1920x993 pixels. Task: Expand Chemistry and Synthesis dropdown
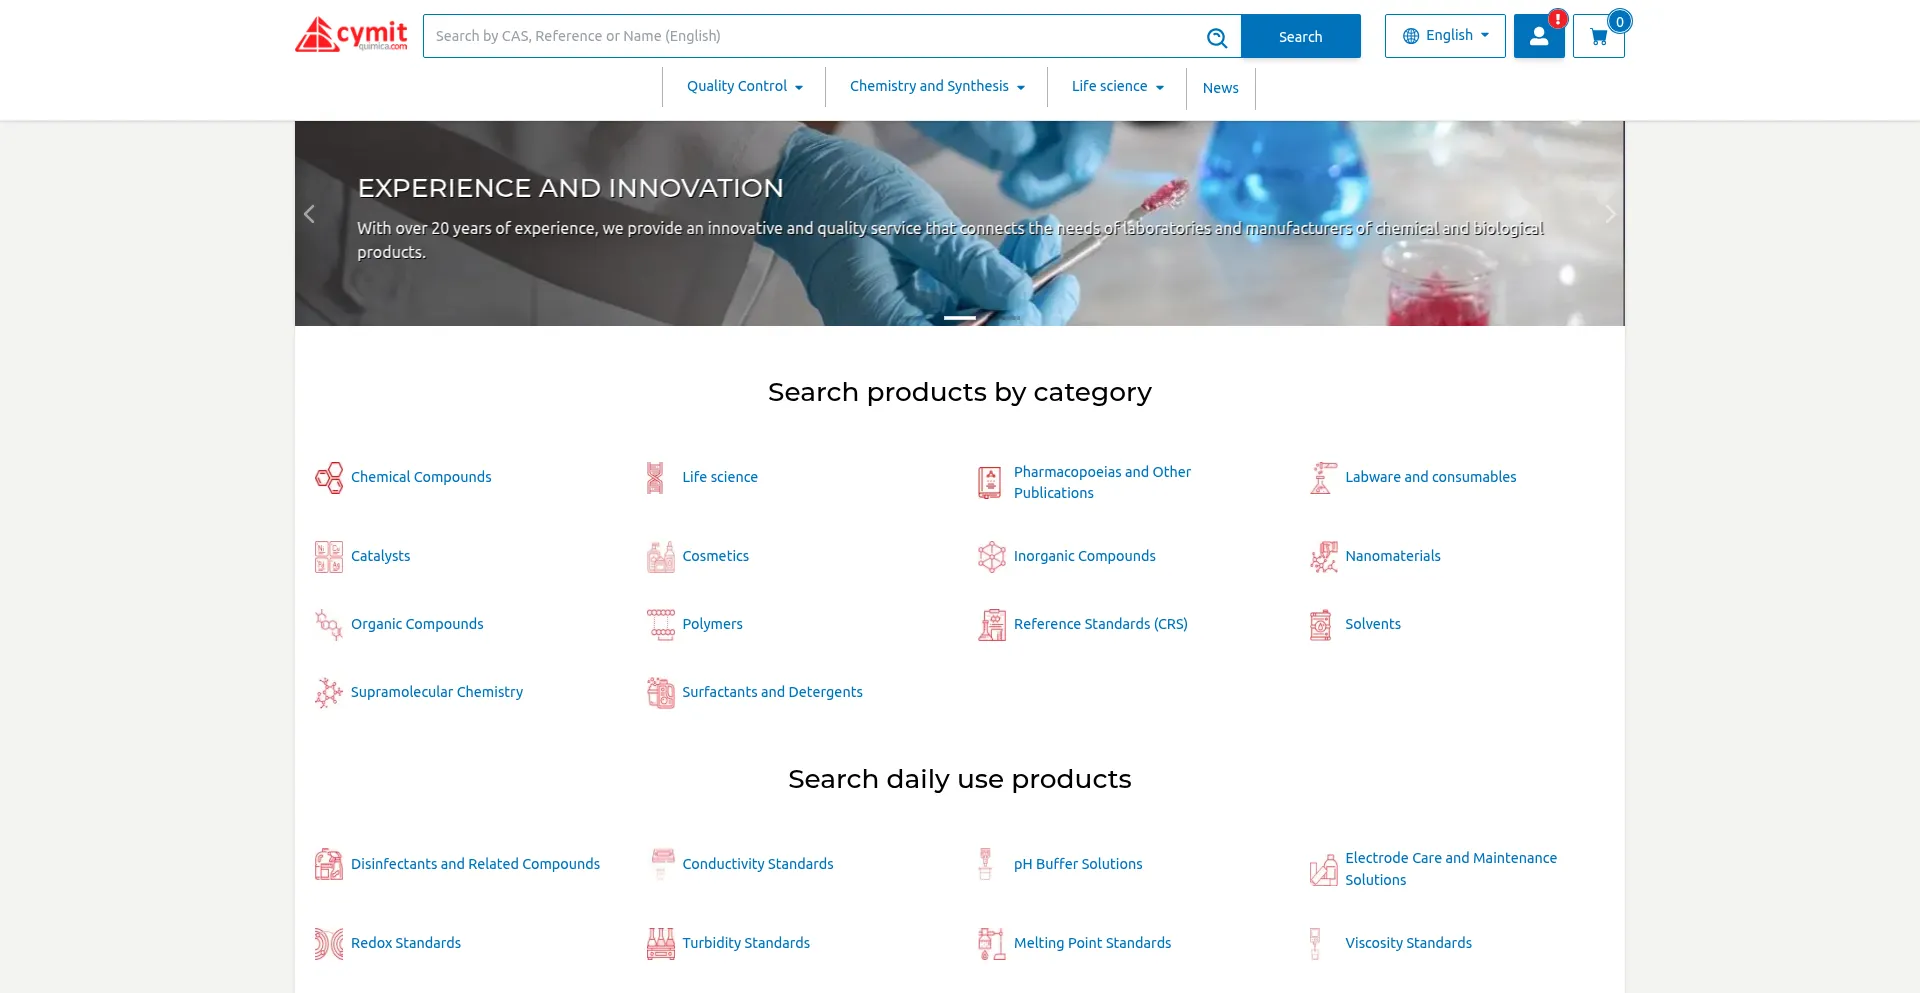(x=936, y=87)
